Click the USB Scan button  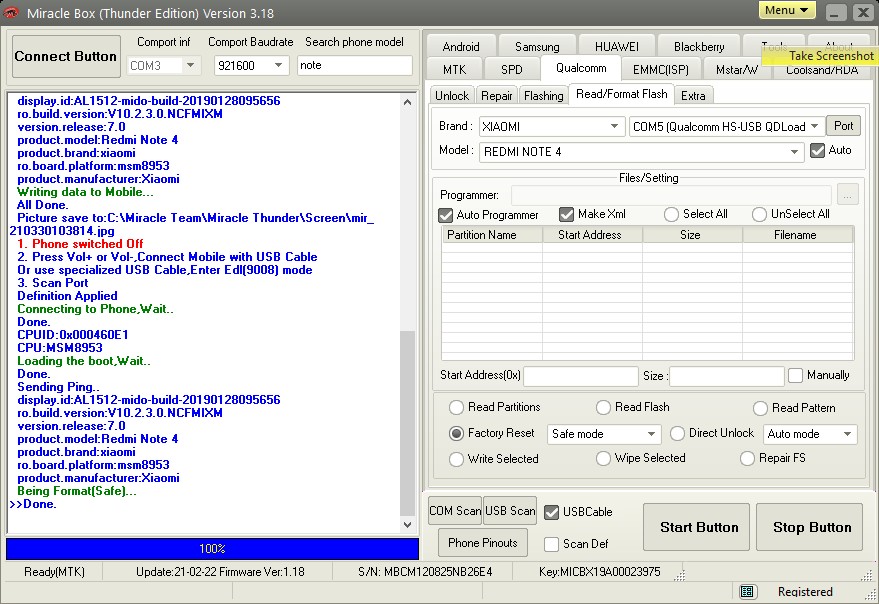click(510, 511)
